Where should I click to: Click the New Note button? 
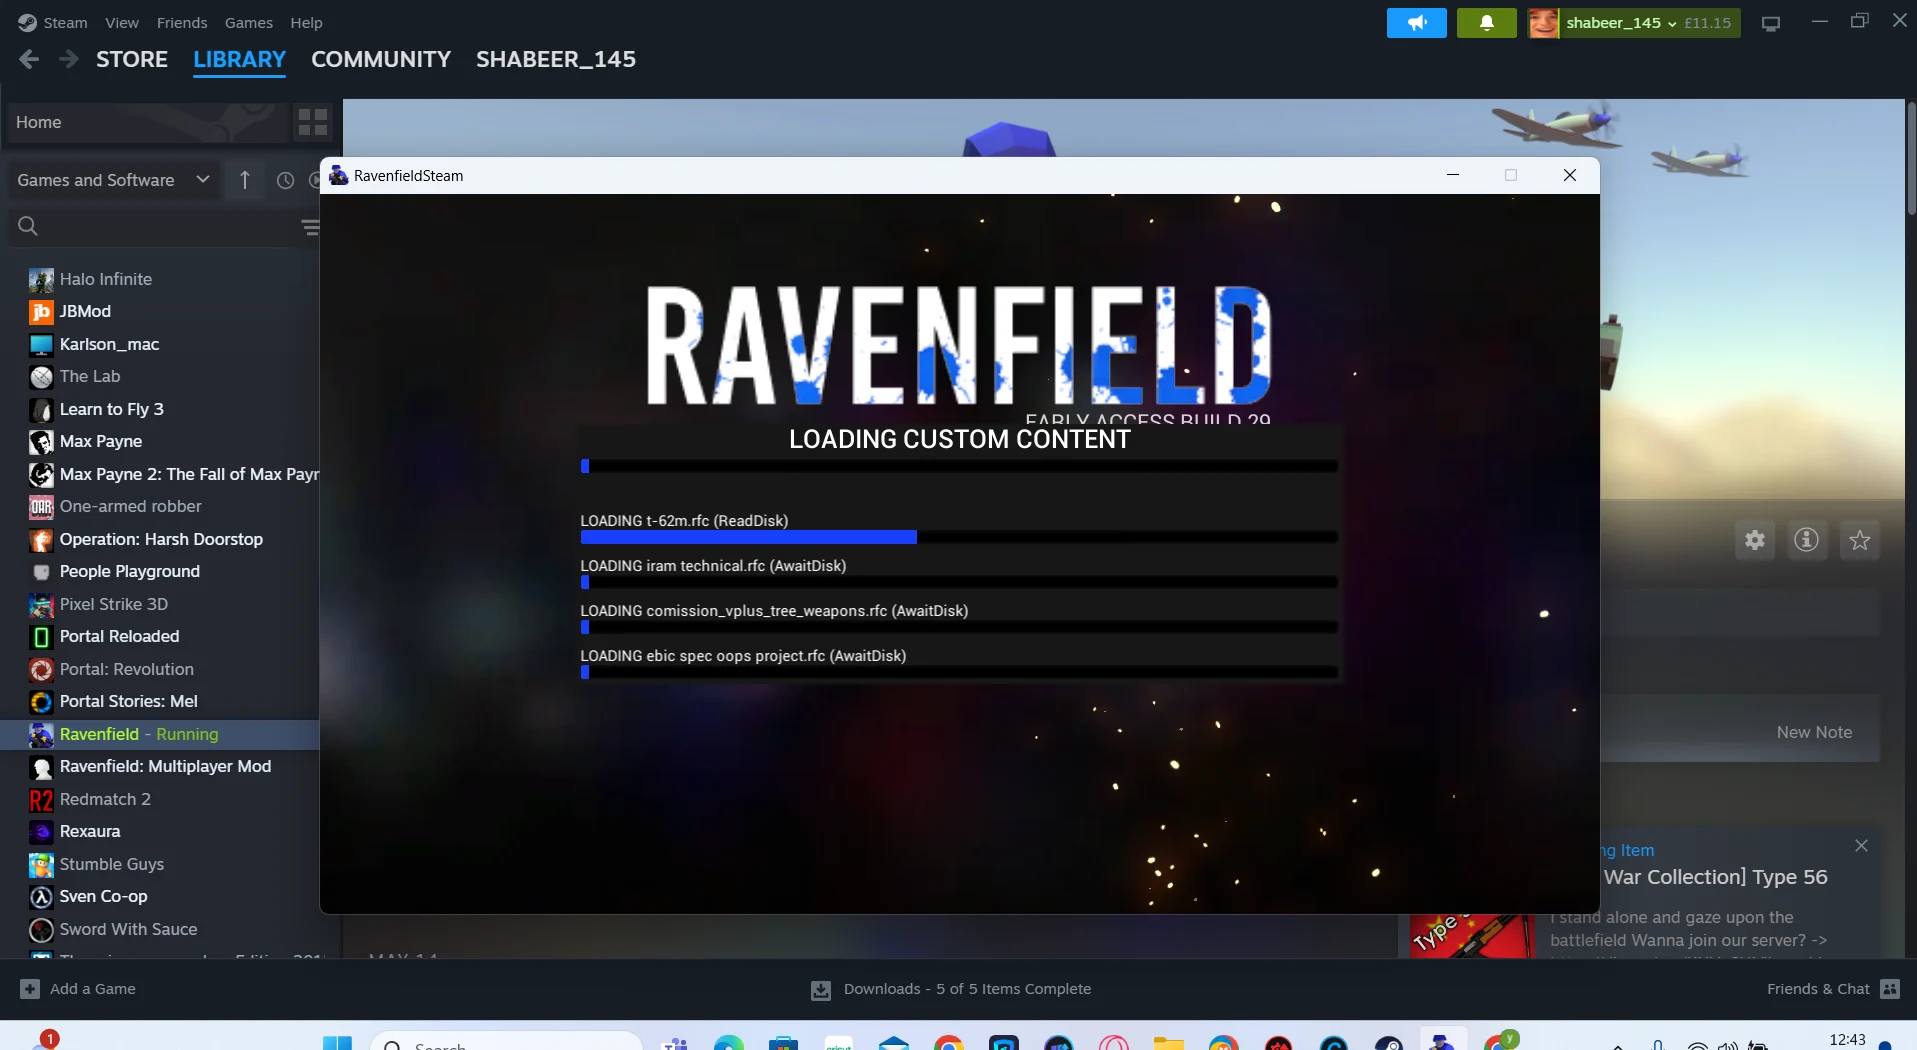[1815, 731]
